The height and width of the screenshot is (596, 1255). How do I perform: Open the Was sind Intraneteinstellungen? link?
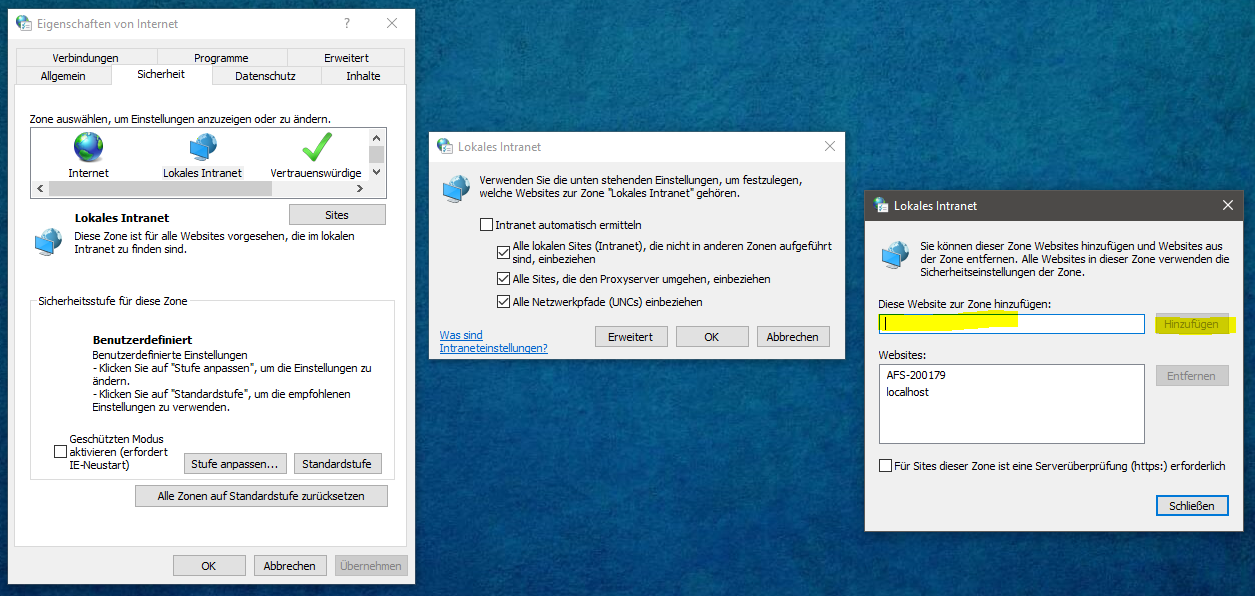tap(494, 342)
